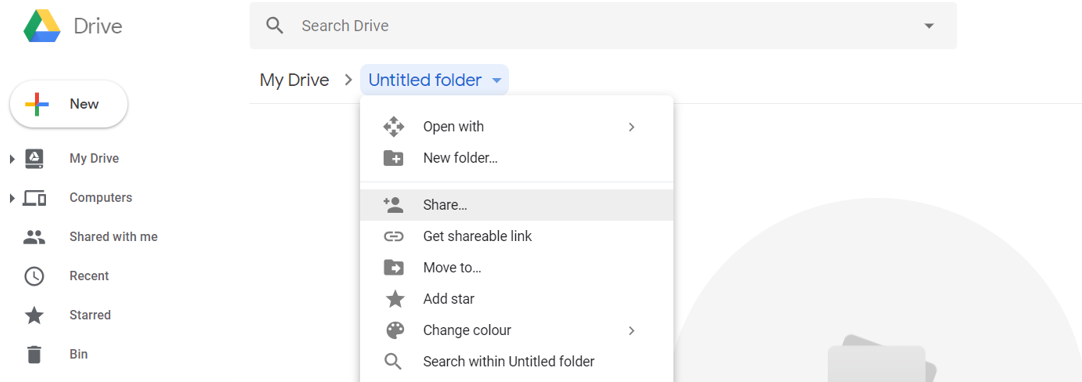Choose Get shareable link

[516, 236]
